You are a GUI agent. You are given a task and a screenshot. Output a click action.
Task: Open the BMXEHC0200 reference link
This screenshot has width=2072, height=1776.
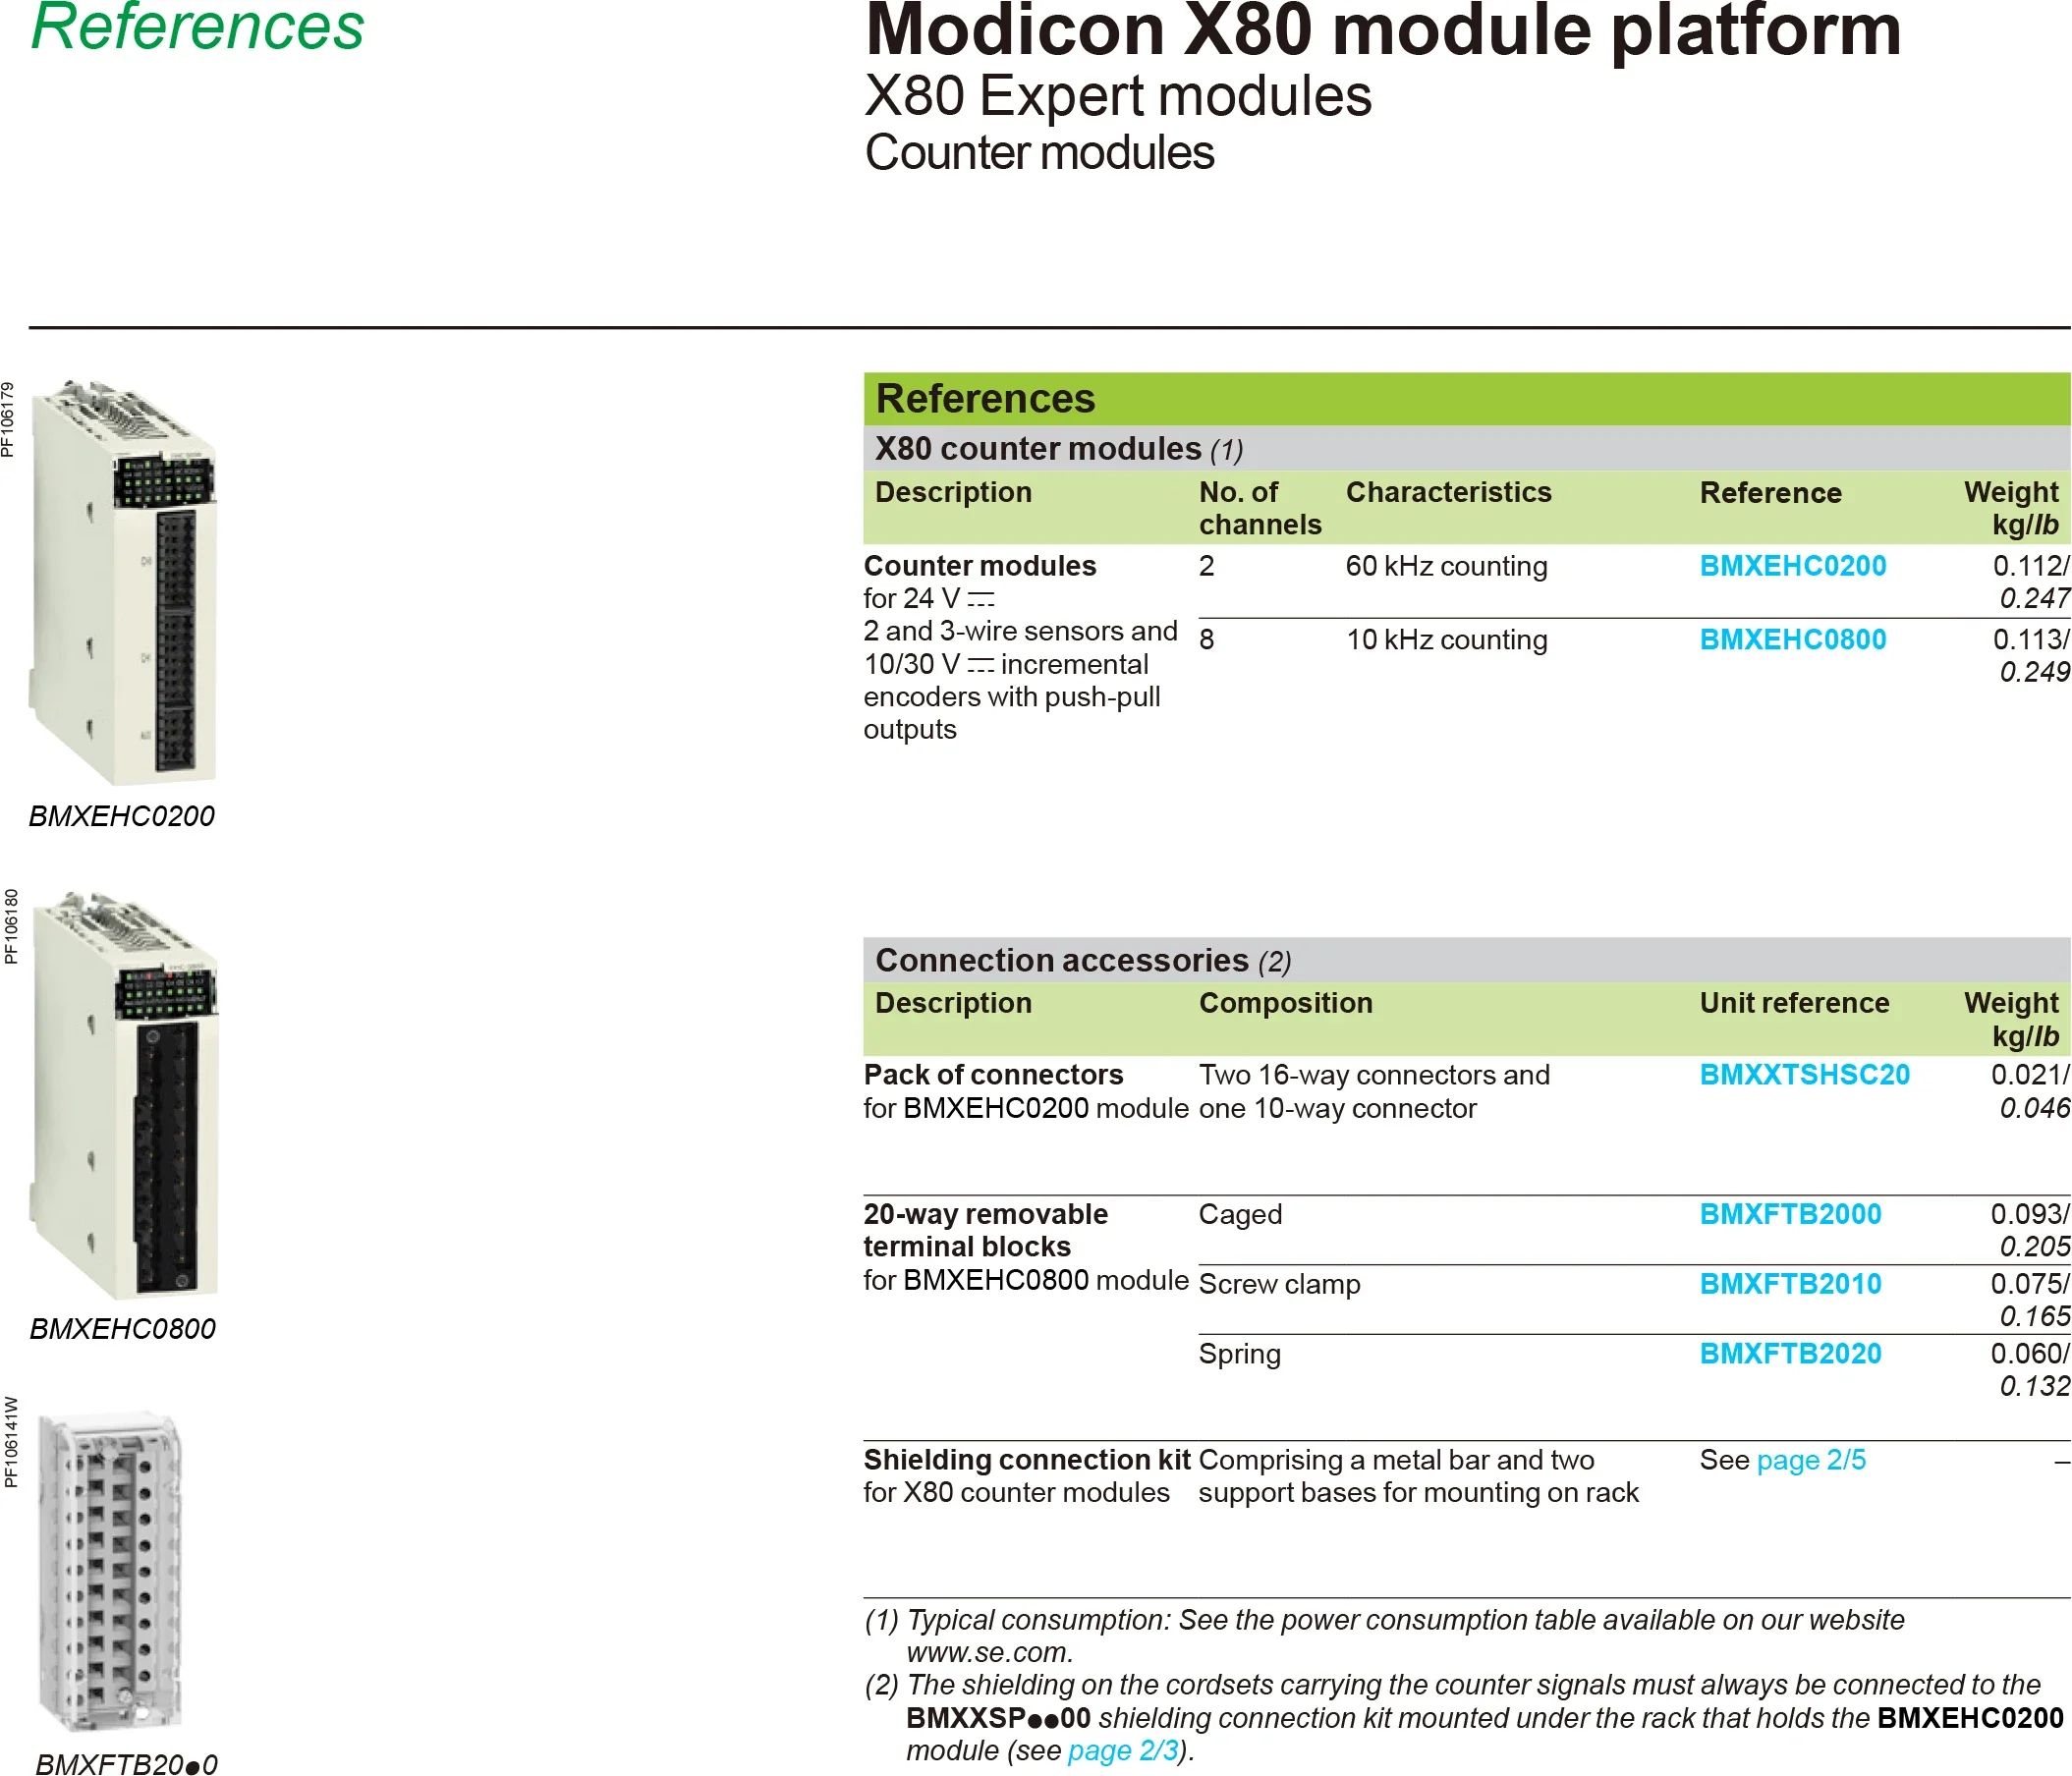coord(1792,566)
